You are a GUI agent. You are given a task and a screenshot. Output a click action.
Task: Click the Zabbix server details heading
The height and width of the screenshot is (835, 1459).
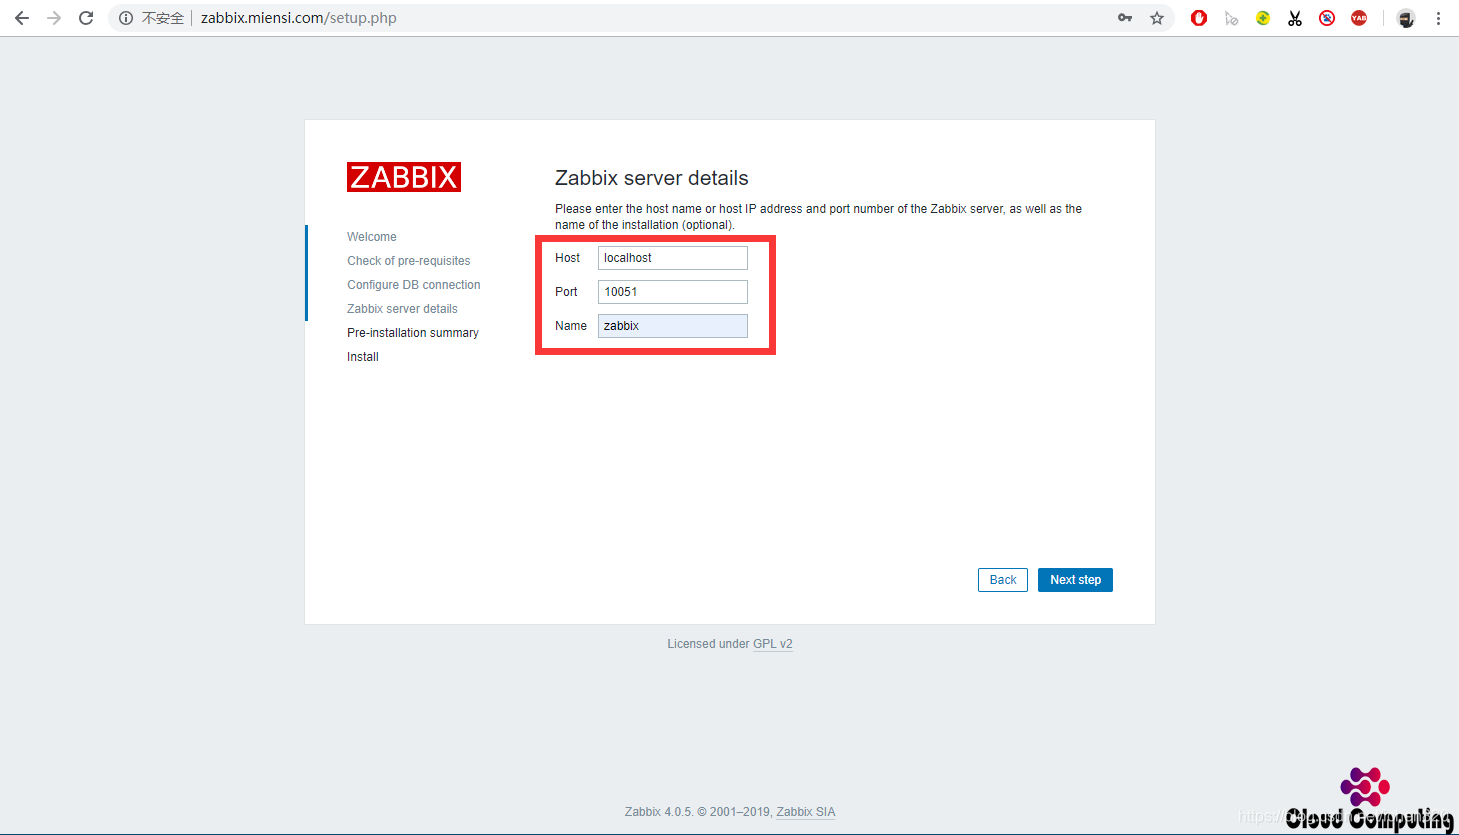pyautogui.click(x=652, y=178)
